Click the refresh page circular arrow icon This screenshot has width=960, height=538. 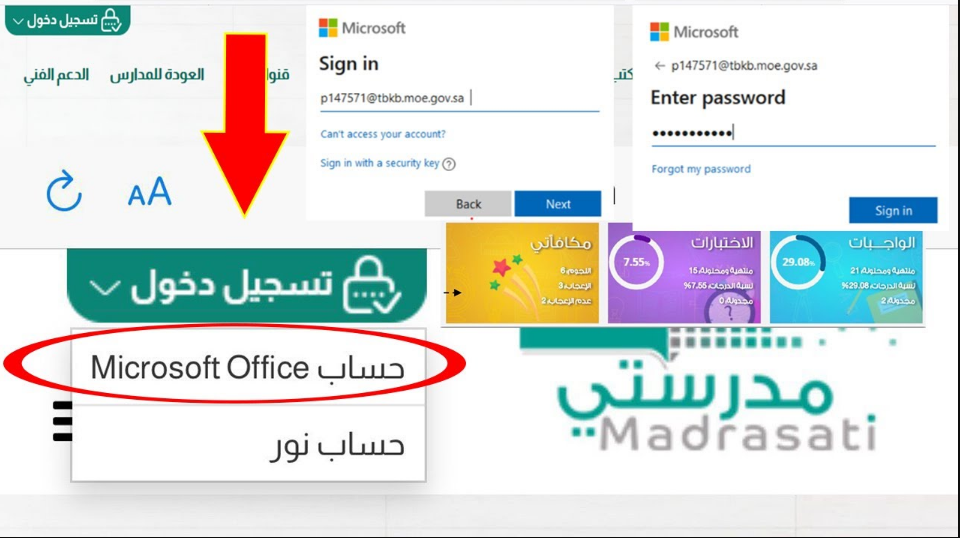[x=64, y=192]
